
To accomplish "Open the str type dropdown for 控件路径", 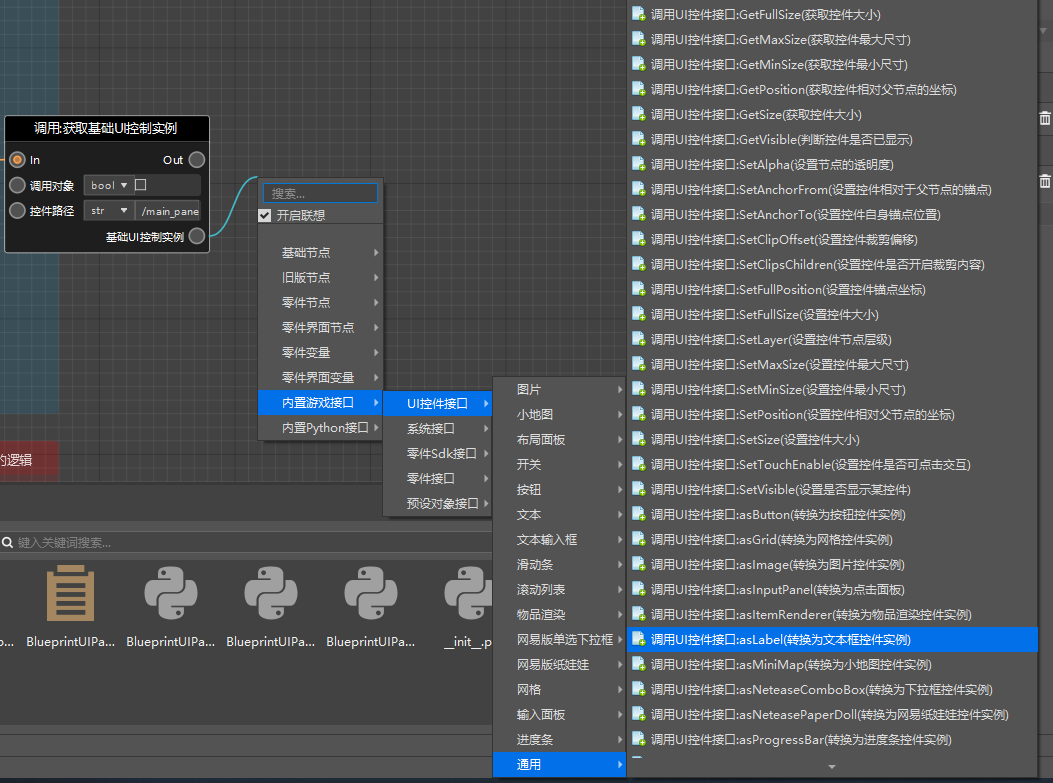I will 109,211.
